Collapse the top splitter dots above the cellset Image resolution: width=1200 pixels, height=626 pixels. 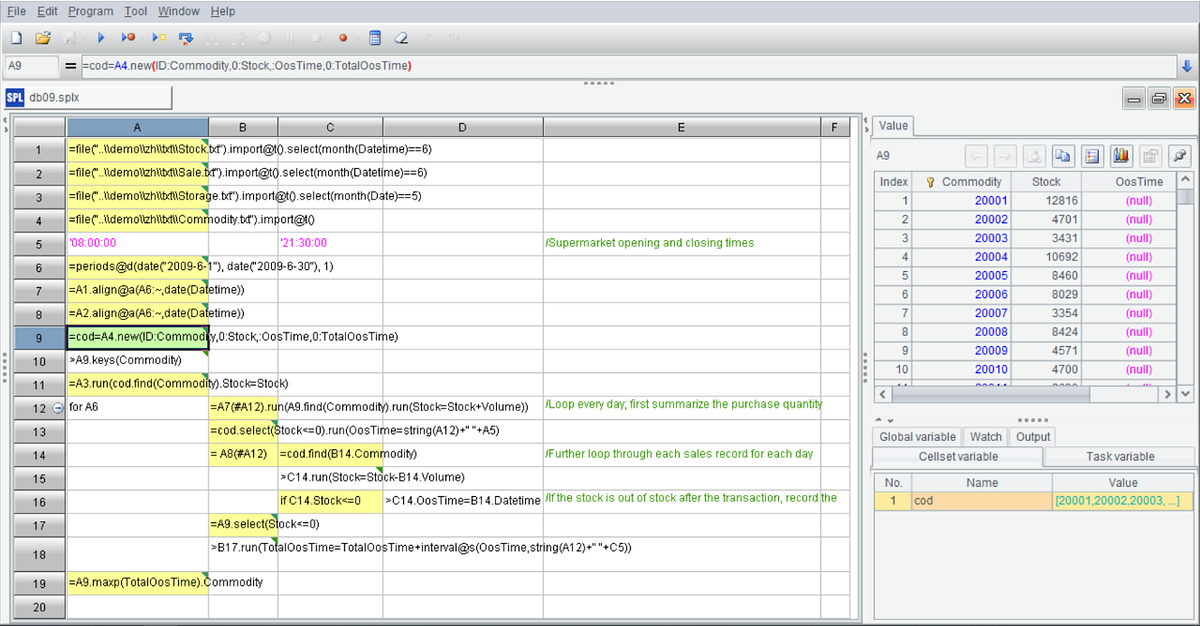click(598, 84)
